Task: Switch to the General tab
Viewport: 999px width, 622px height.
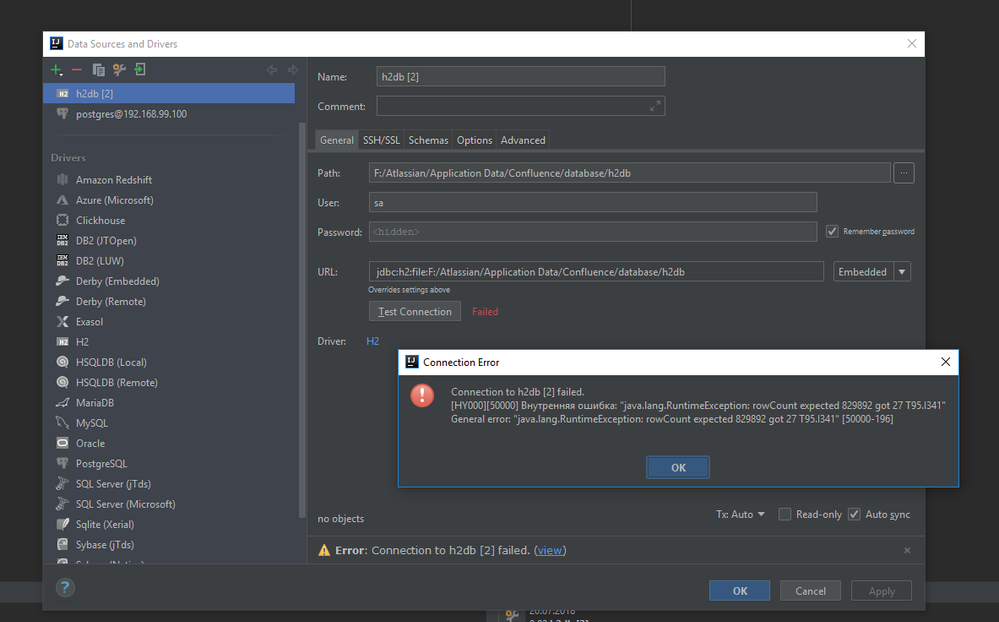Action: click(x=336, y=140)
